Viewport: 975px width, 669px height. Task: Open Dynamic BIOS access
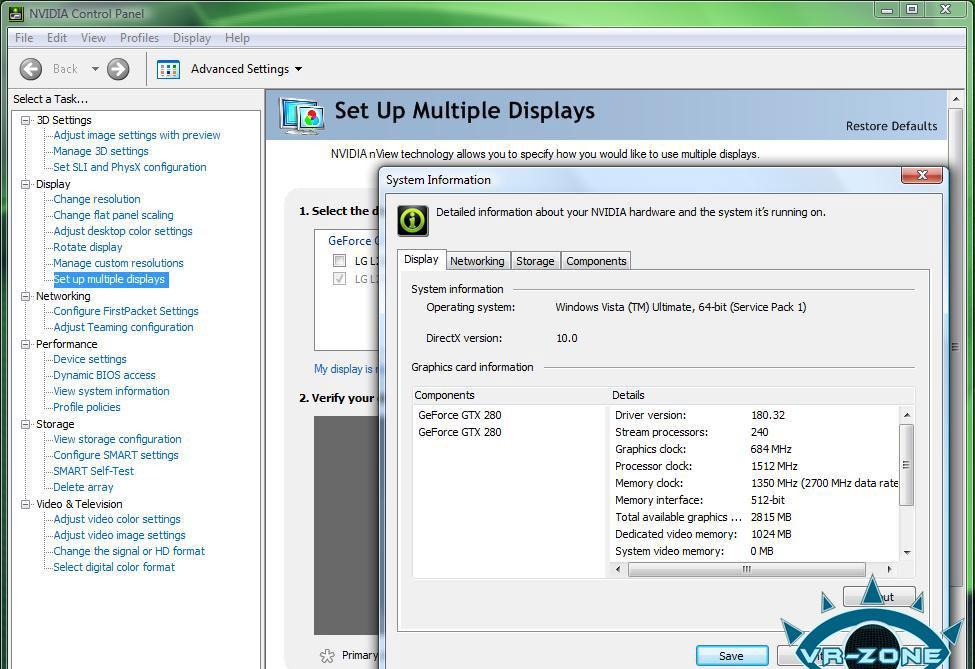pyautogui.click(x=104, y=376)
